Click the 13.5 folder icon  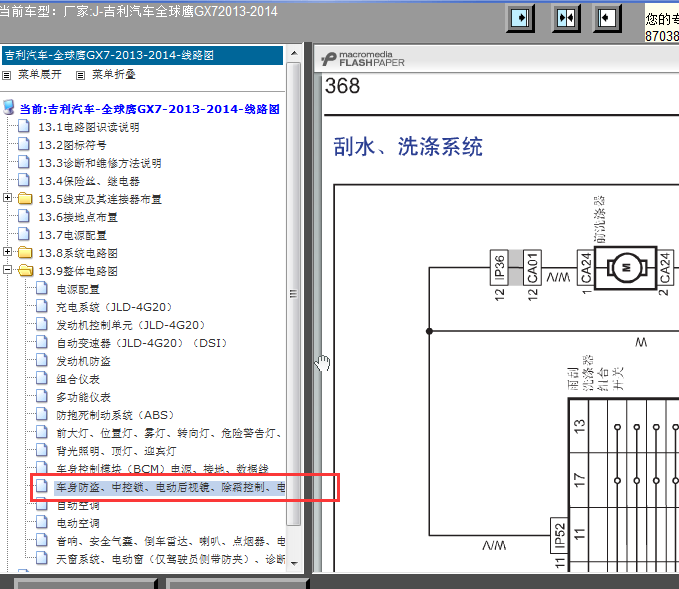point(26,199)
